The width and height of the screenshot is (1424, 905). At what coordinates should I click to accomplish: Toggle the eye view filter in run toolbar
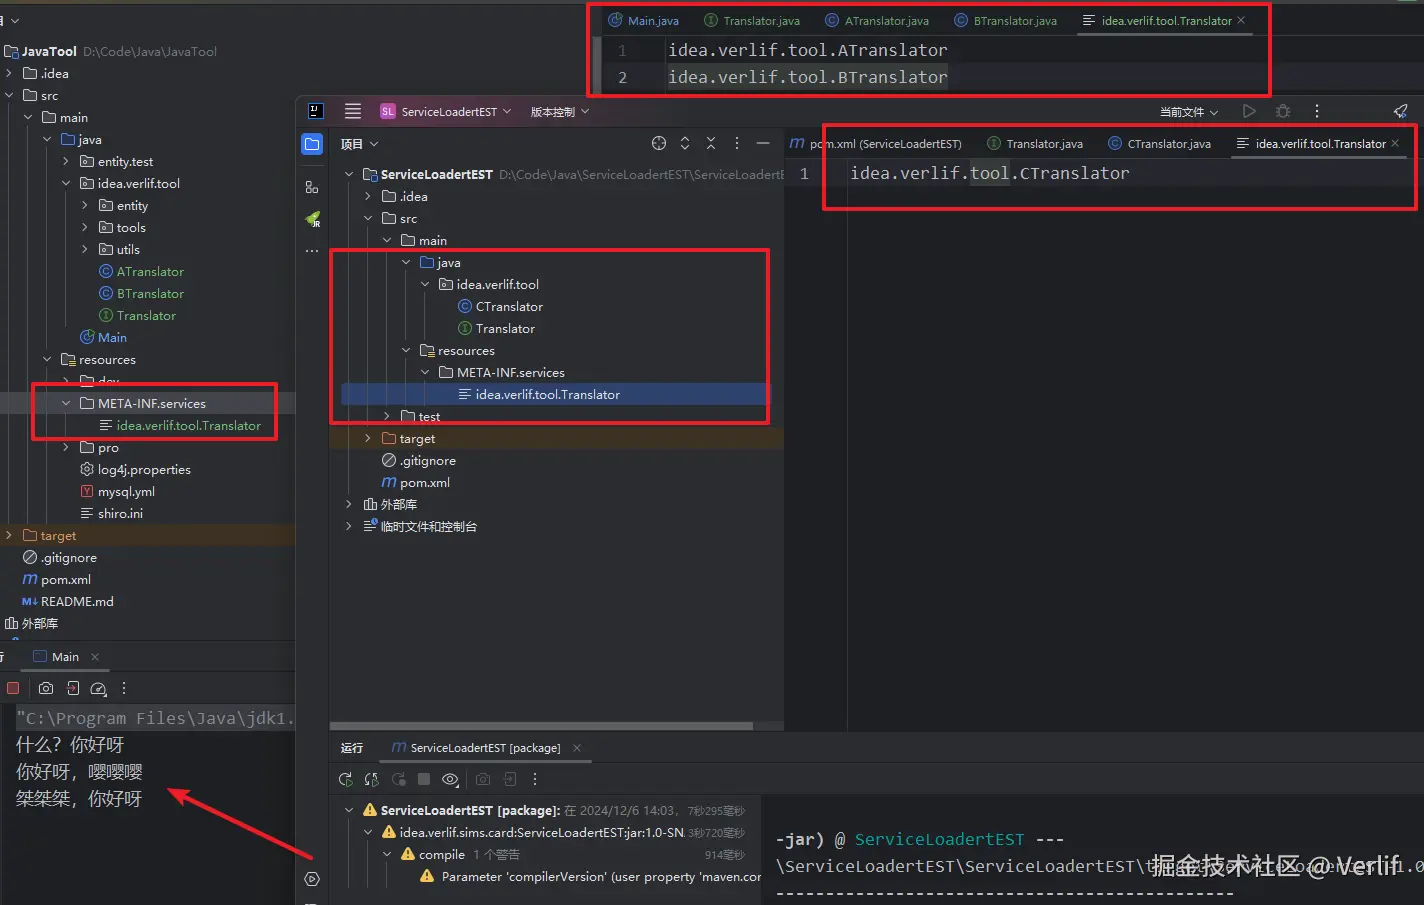pyautogui.click(x=450, y=779)
